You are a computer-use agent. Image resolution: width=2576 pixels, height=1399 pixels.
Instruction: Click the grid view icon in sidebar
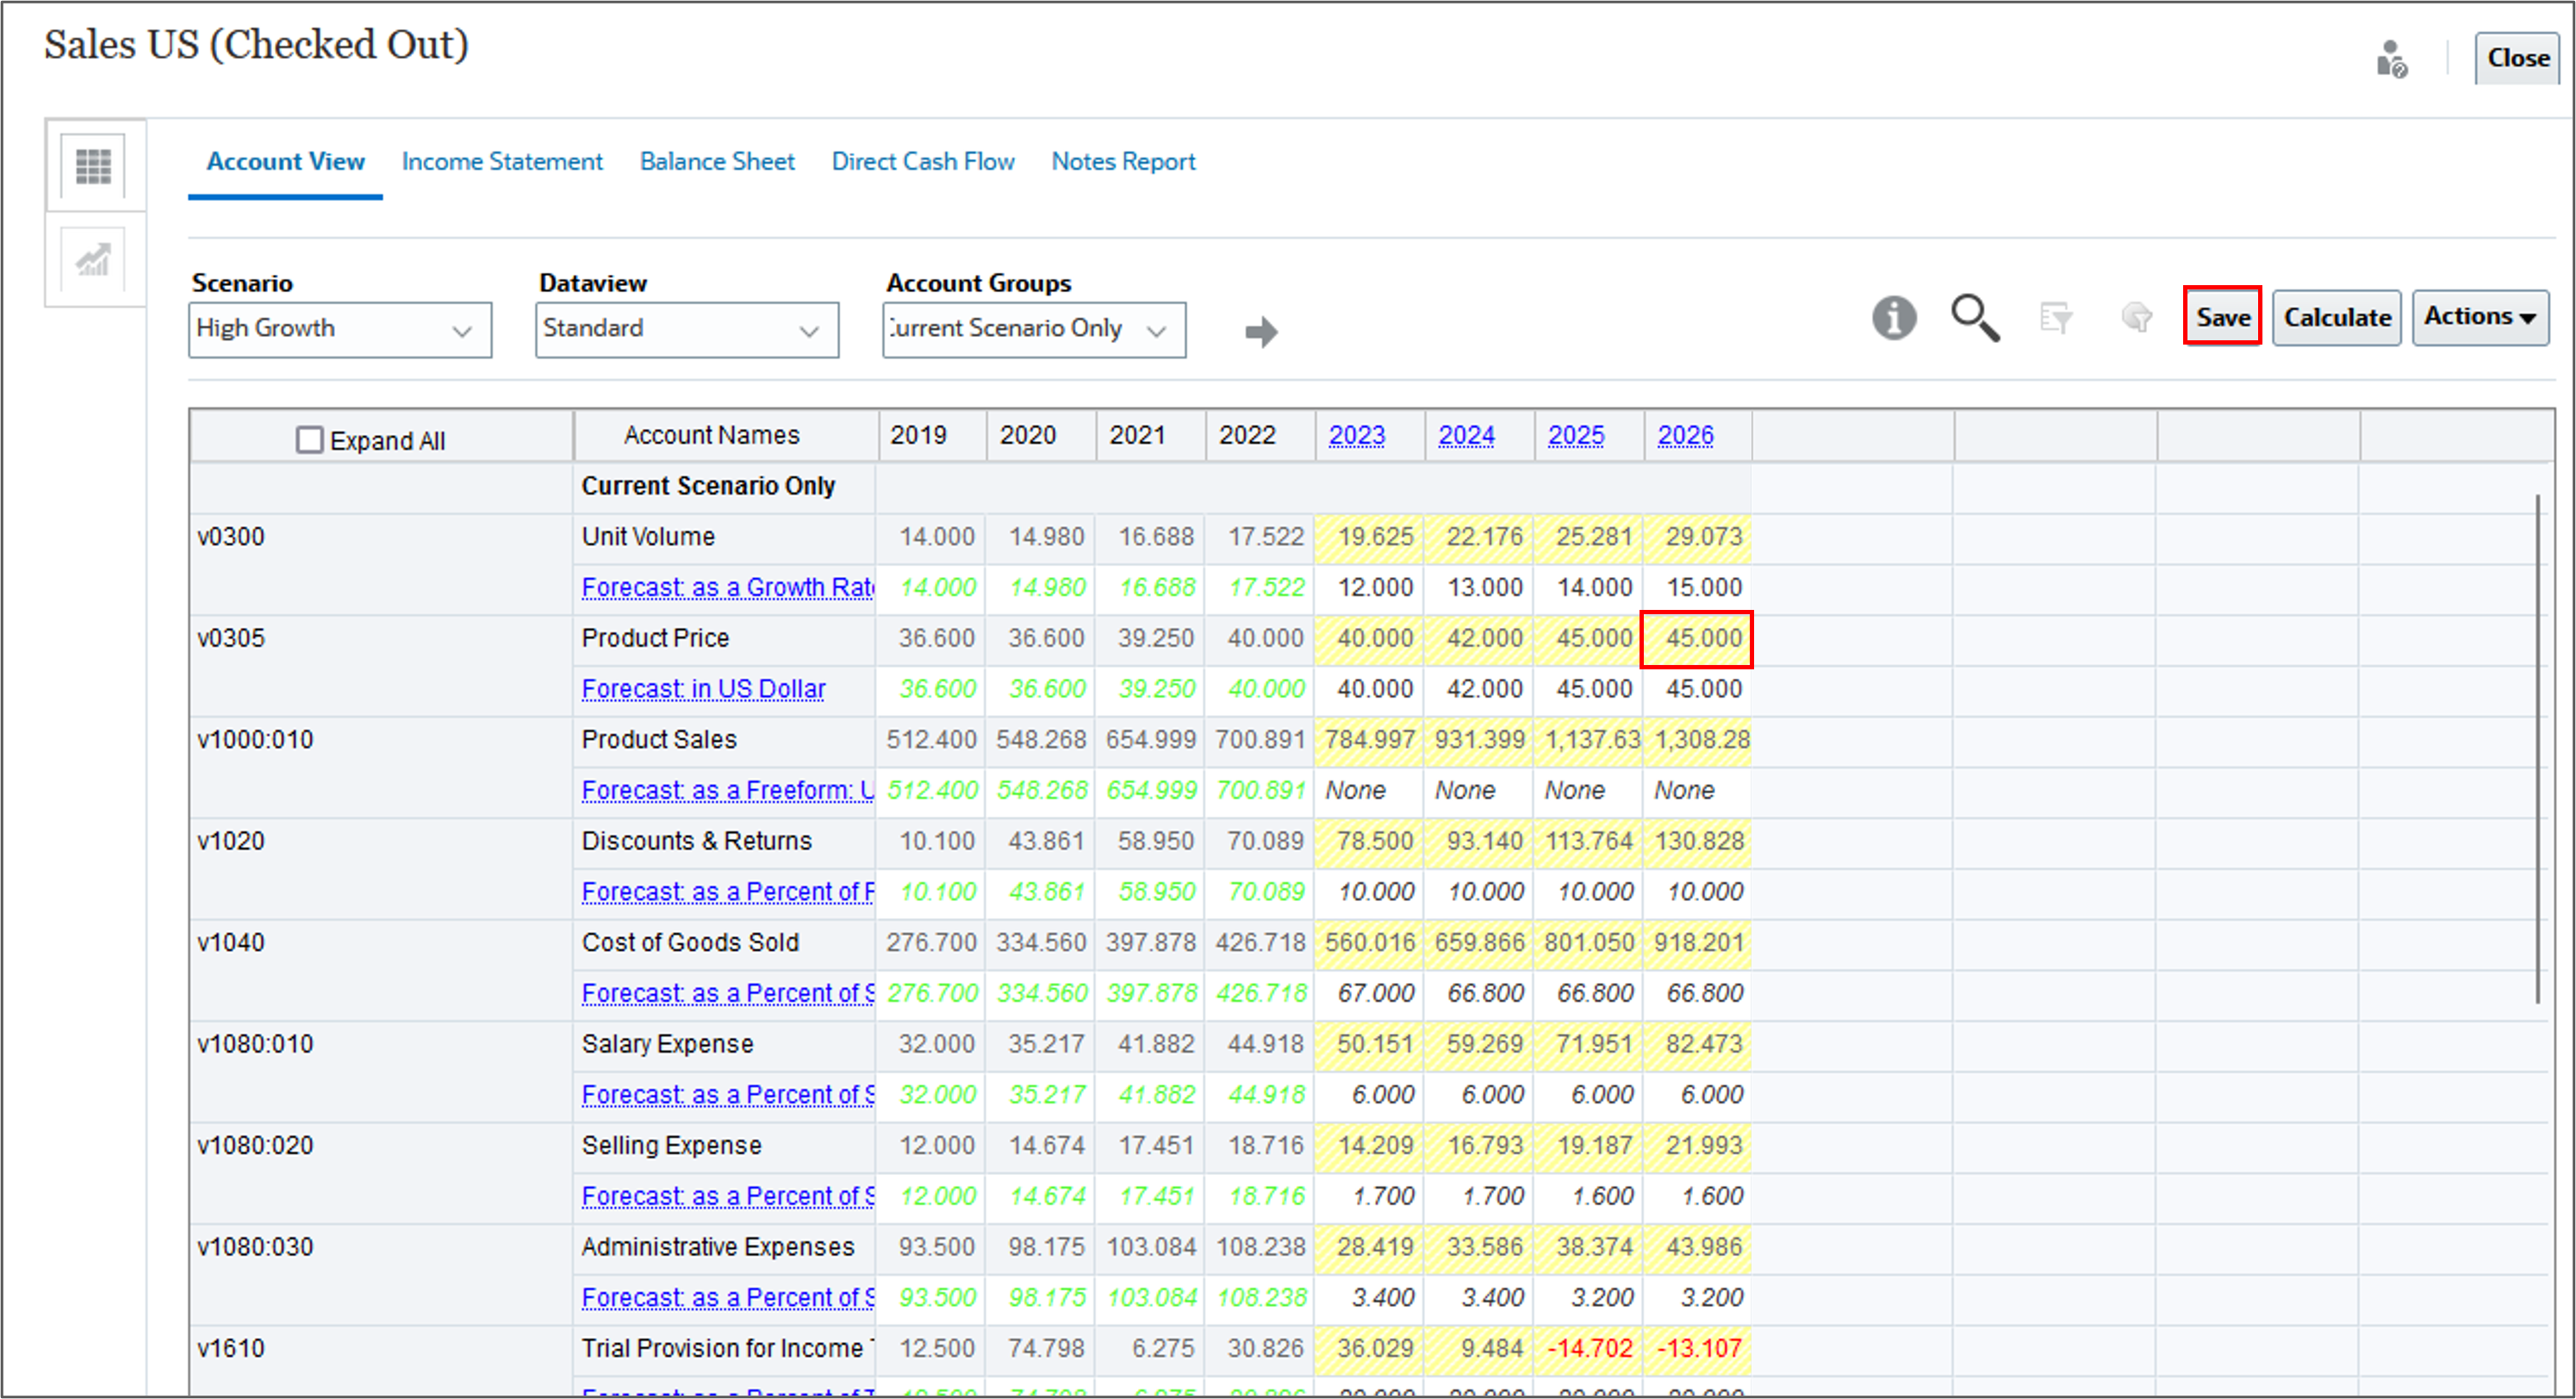pyautogui.click(x=94, y=166)
